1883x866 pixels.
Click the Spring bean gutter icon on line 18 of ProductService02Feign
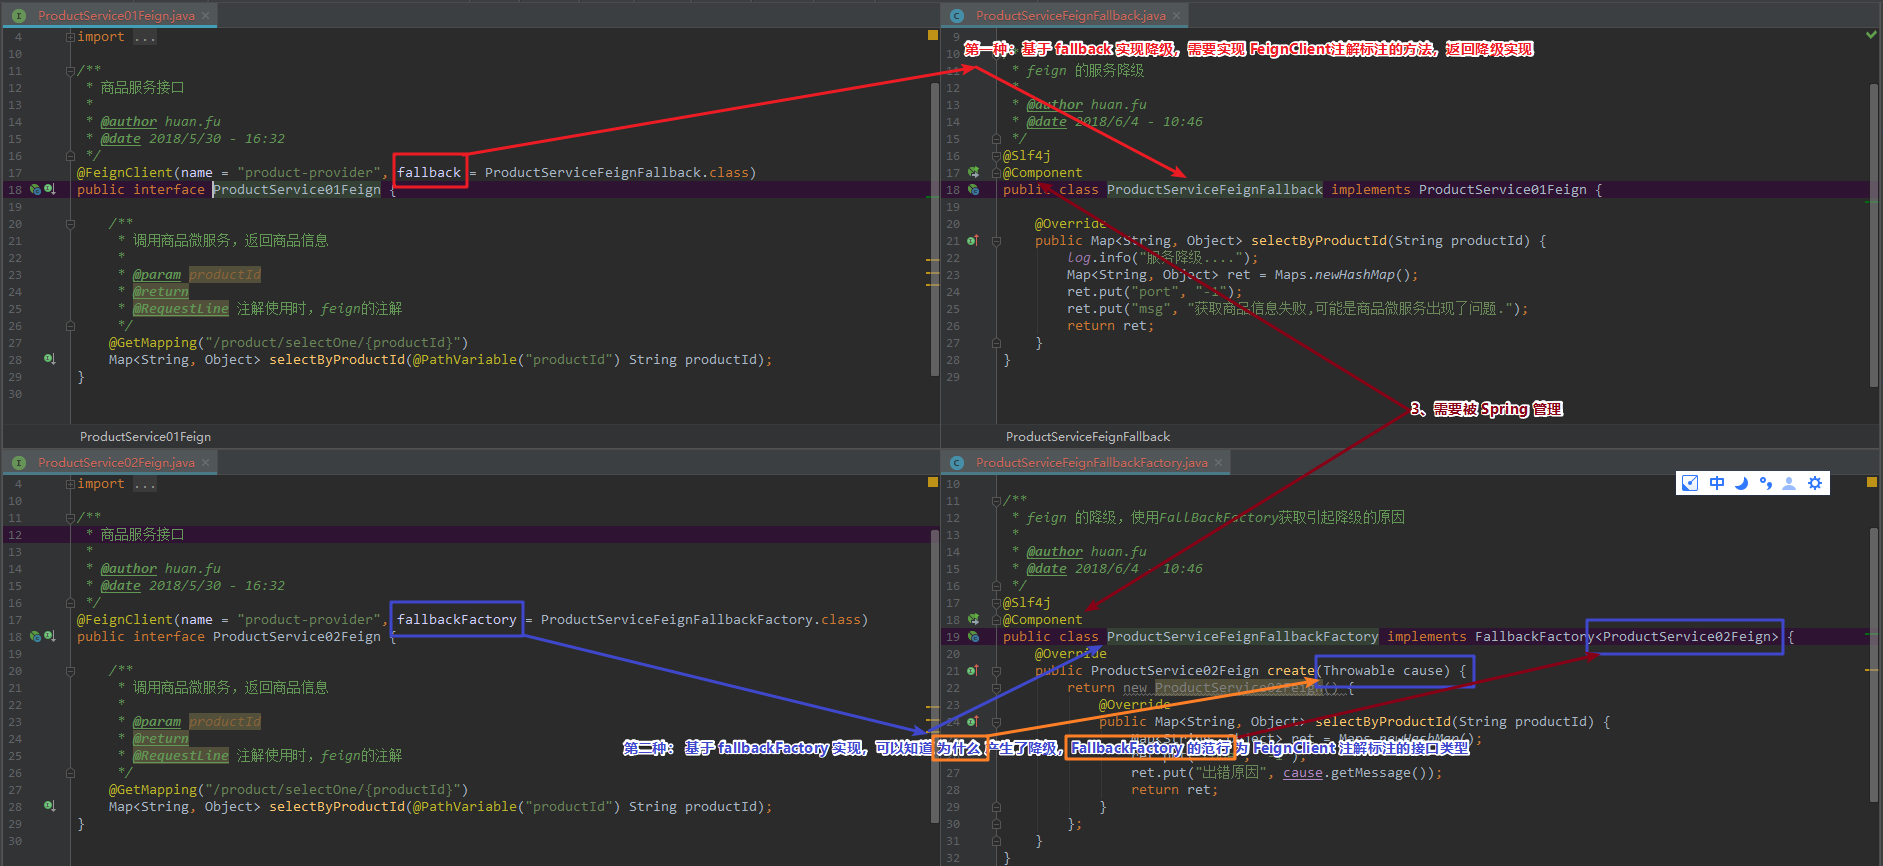click(x=35, y=636)
